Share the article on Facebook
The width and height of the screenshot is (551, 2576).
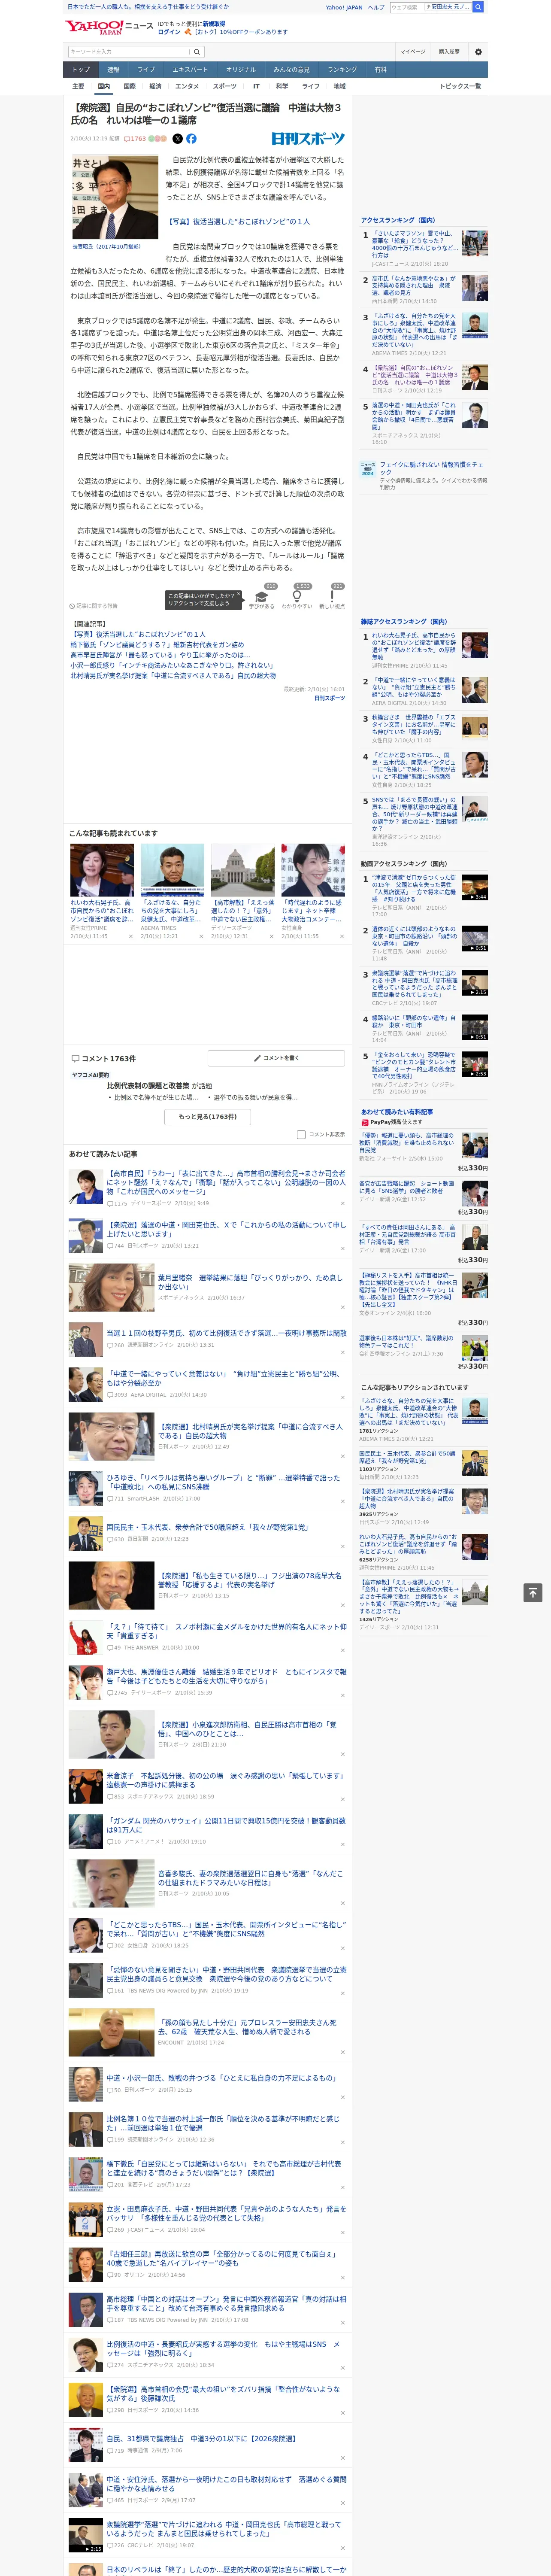(191, 139)
